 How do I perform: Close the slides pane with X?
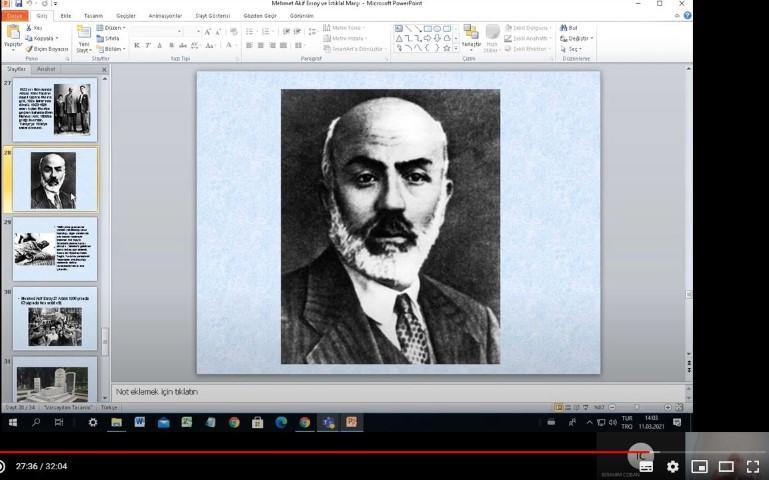click(x=104, y=70)
